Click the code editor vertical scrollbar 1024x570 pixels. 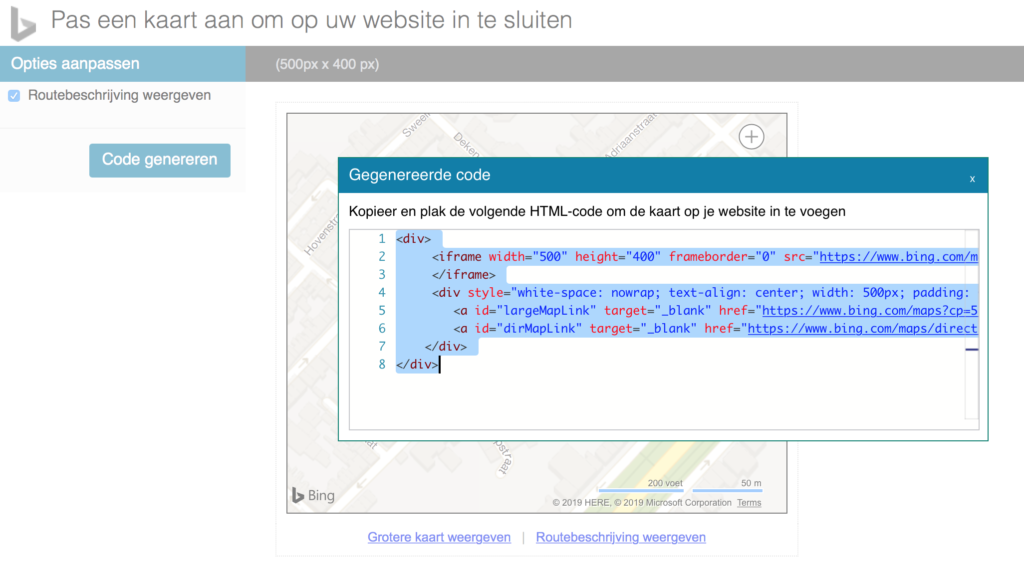click(972, 325)
